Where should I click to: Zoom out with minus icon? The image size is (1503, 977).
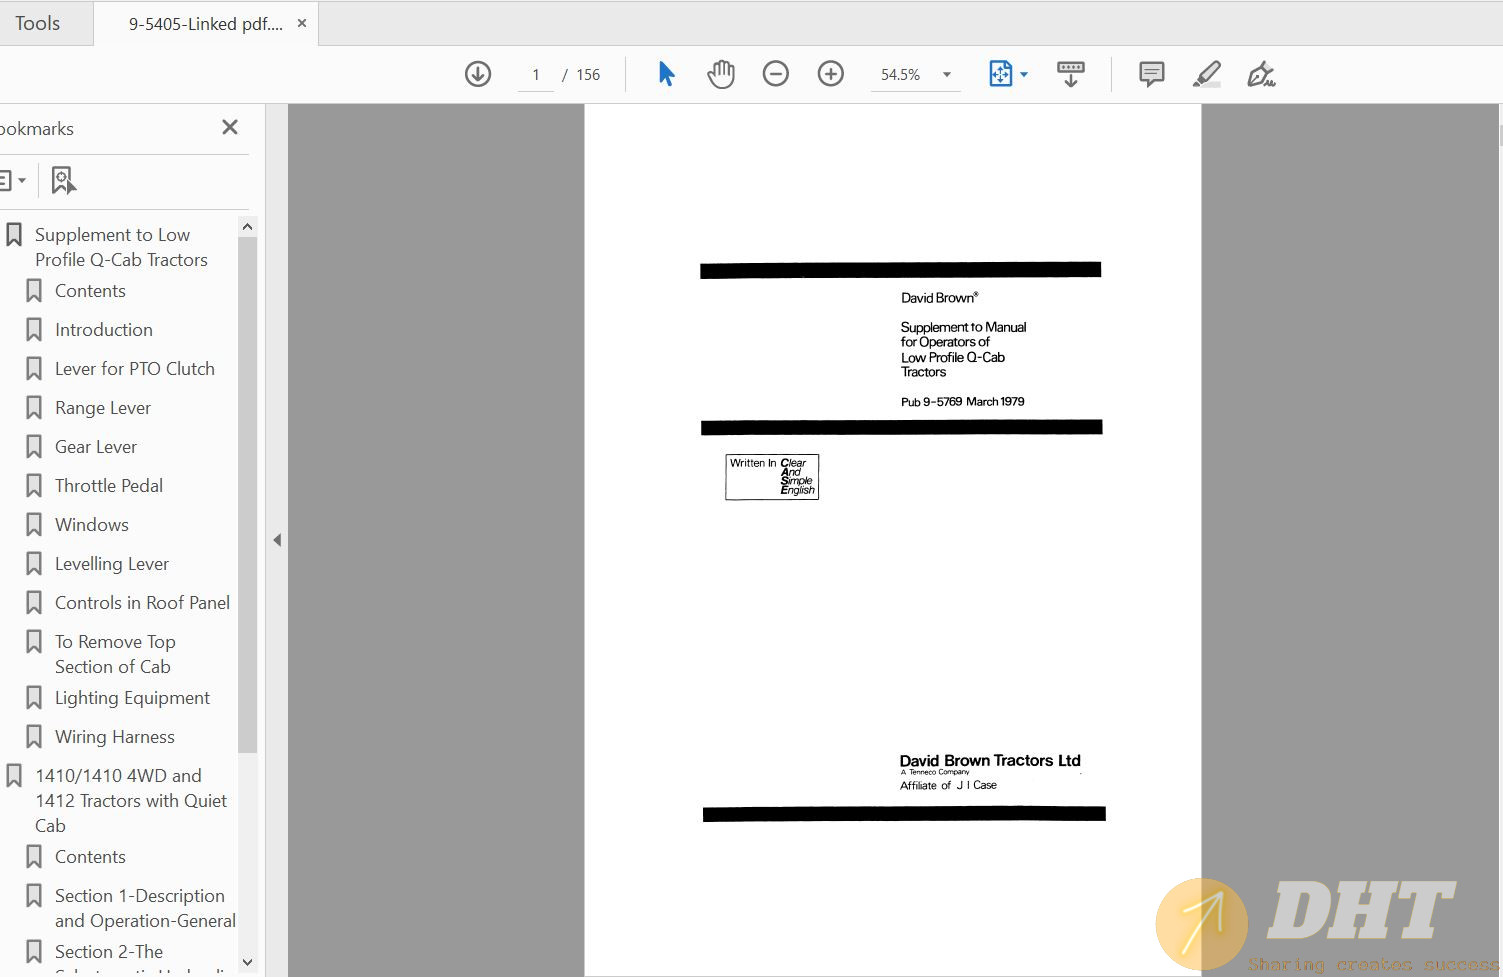776,74
